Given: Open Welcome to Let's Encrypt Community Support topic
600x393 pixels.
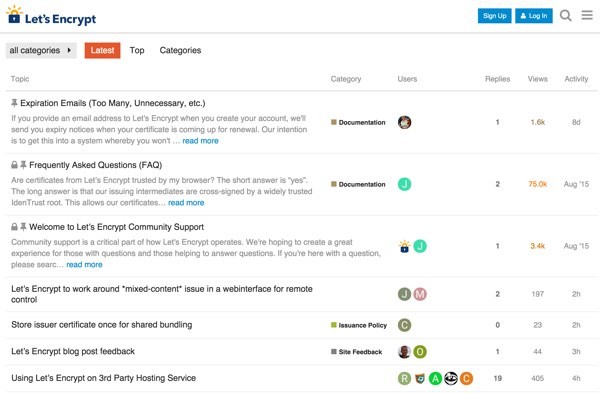Looking at the screenshot, I should [x=116, y=227].
